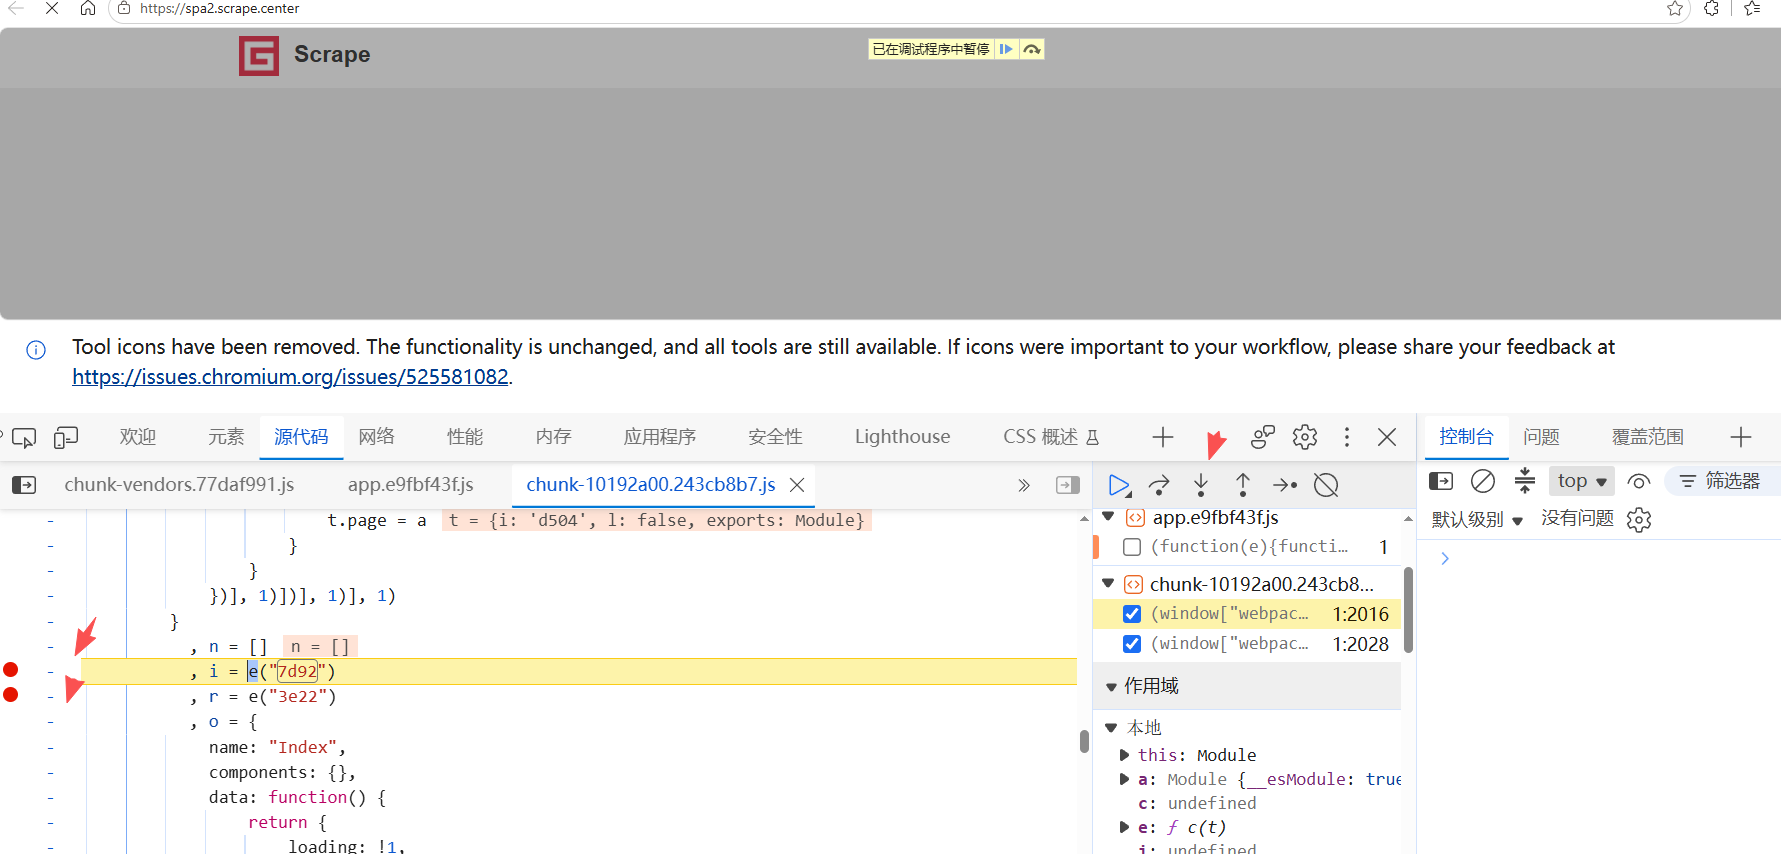Resume script execution in debugger toolbar
This screenshot has height=854, width=1781.
(x=1119, y=485)
